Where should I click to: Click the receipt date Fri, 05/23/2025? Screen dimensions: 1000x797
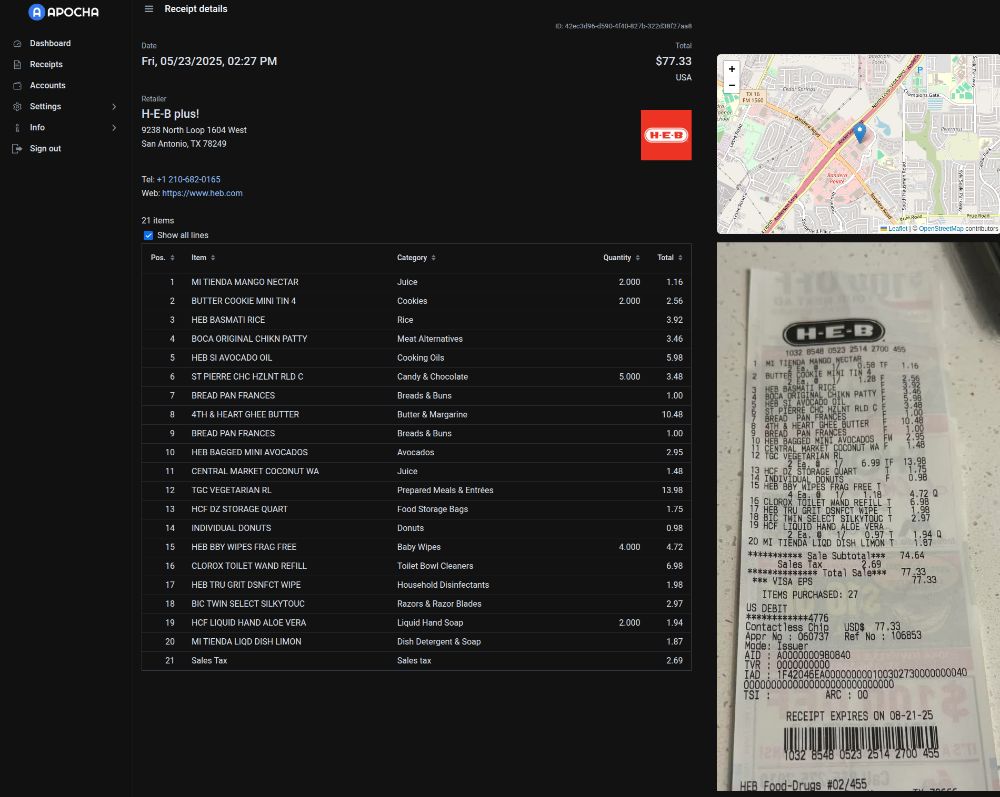coord(209,61)
